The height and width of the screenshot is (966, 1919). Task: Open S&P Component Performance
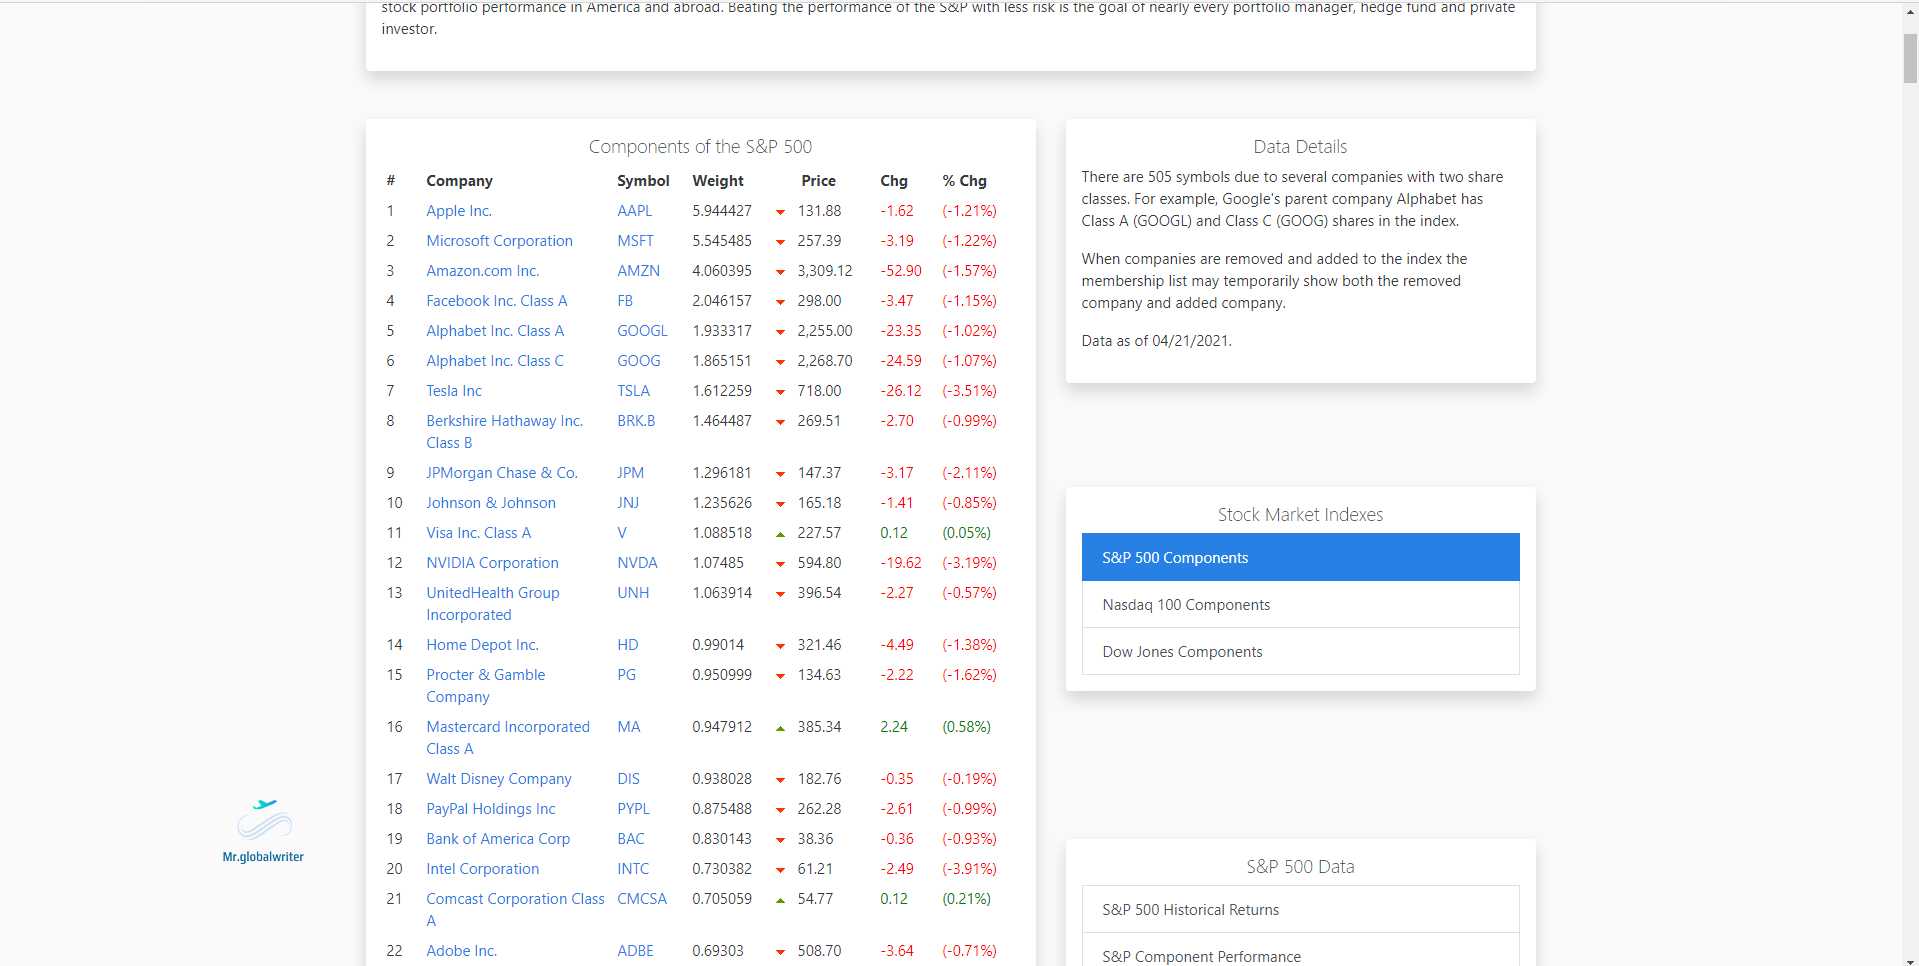pyautogui.click(x=1300, y=956)
